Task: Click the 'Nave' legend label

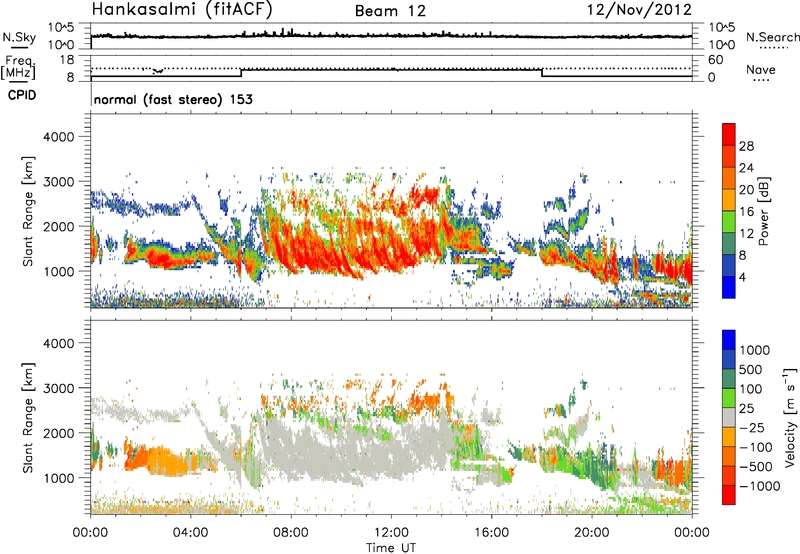Action: 761,69
